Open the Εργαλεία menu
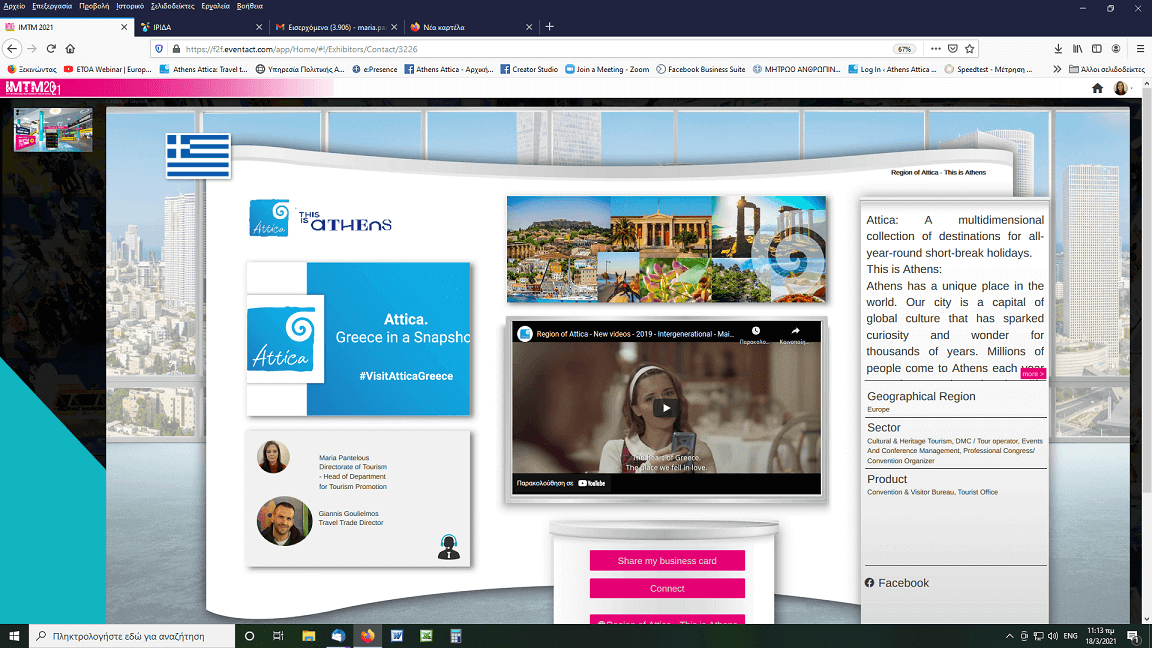The height and width of the screenshot is (648, 1152). [215, 6]
